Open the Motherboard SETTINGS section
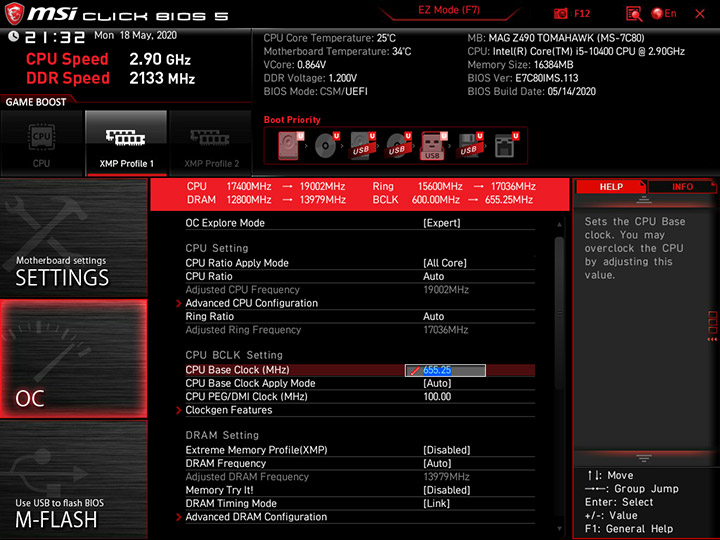The height and width of the screenshot is (540, 720). [x=73, y=238]
